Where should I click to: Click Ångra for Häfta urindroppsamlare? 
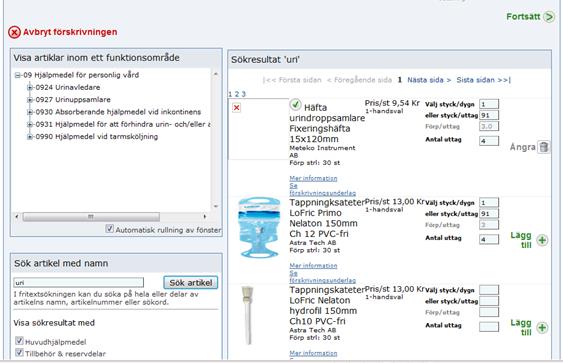pyautogui.click(x=523, y=147)
